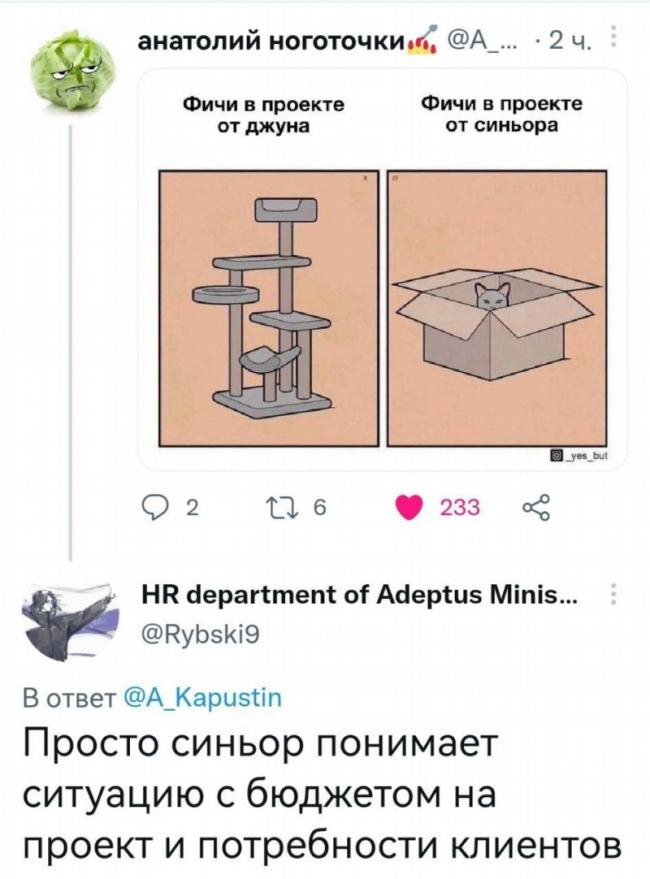This screenshot has width=650, height=879.
Task: Share the tweet using the share icon
Action: pyautogui.click(x=537, y=508)
